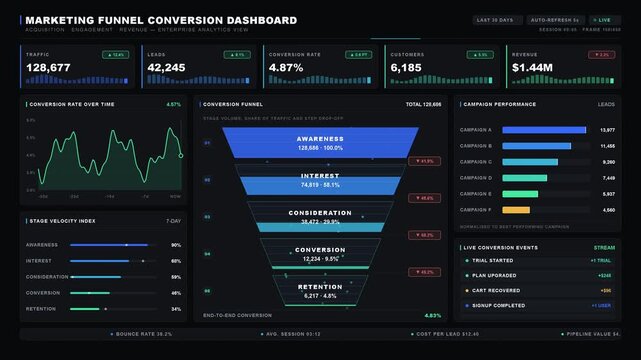Click the blue dot beside Signup Completed

pos(467,306)
